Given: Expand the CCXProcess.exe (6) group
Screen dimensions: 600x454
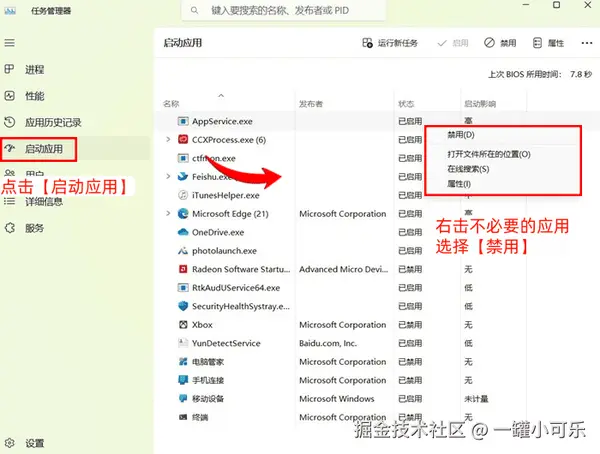Looking at the screenshot, I should (x=168, y=139).
